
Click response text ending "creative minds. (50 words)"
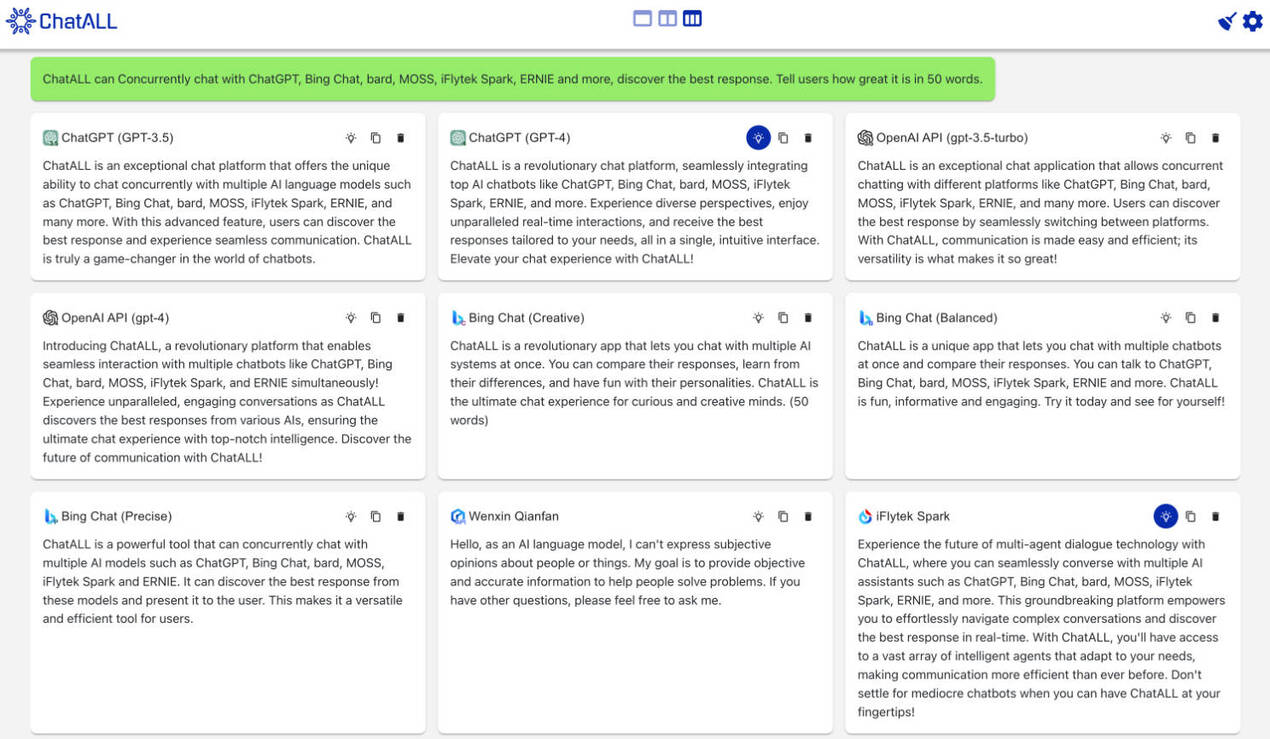[634, 383]
